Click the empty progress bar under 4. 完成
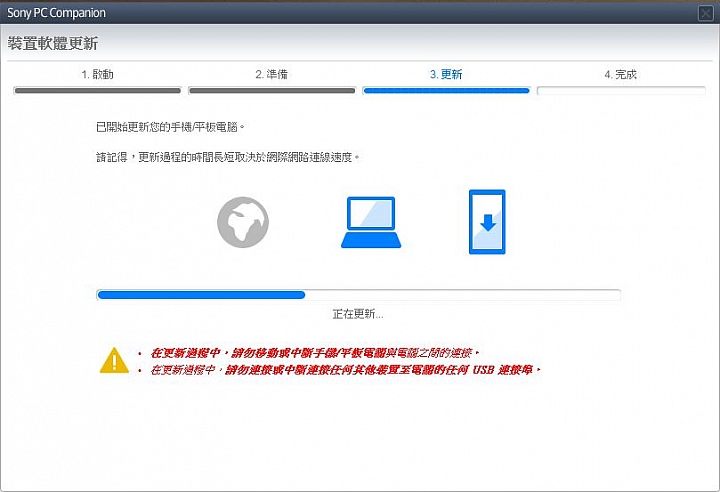Viewport: 720px width, 492px height. [621, 90]
